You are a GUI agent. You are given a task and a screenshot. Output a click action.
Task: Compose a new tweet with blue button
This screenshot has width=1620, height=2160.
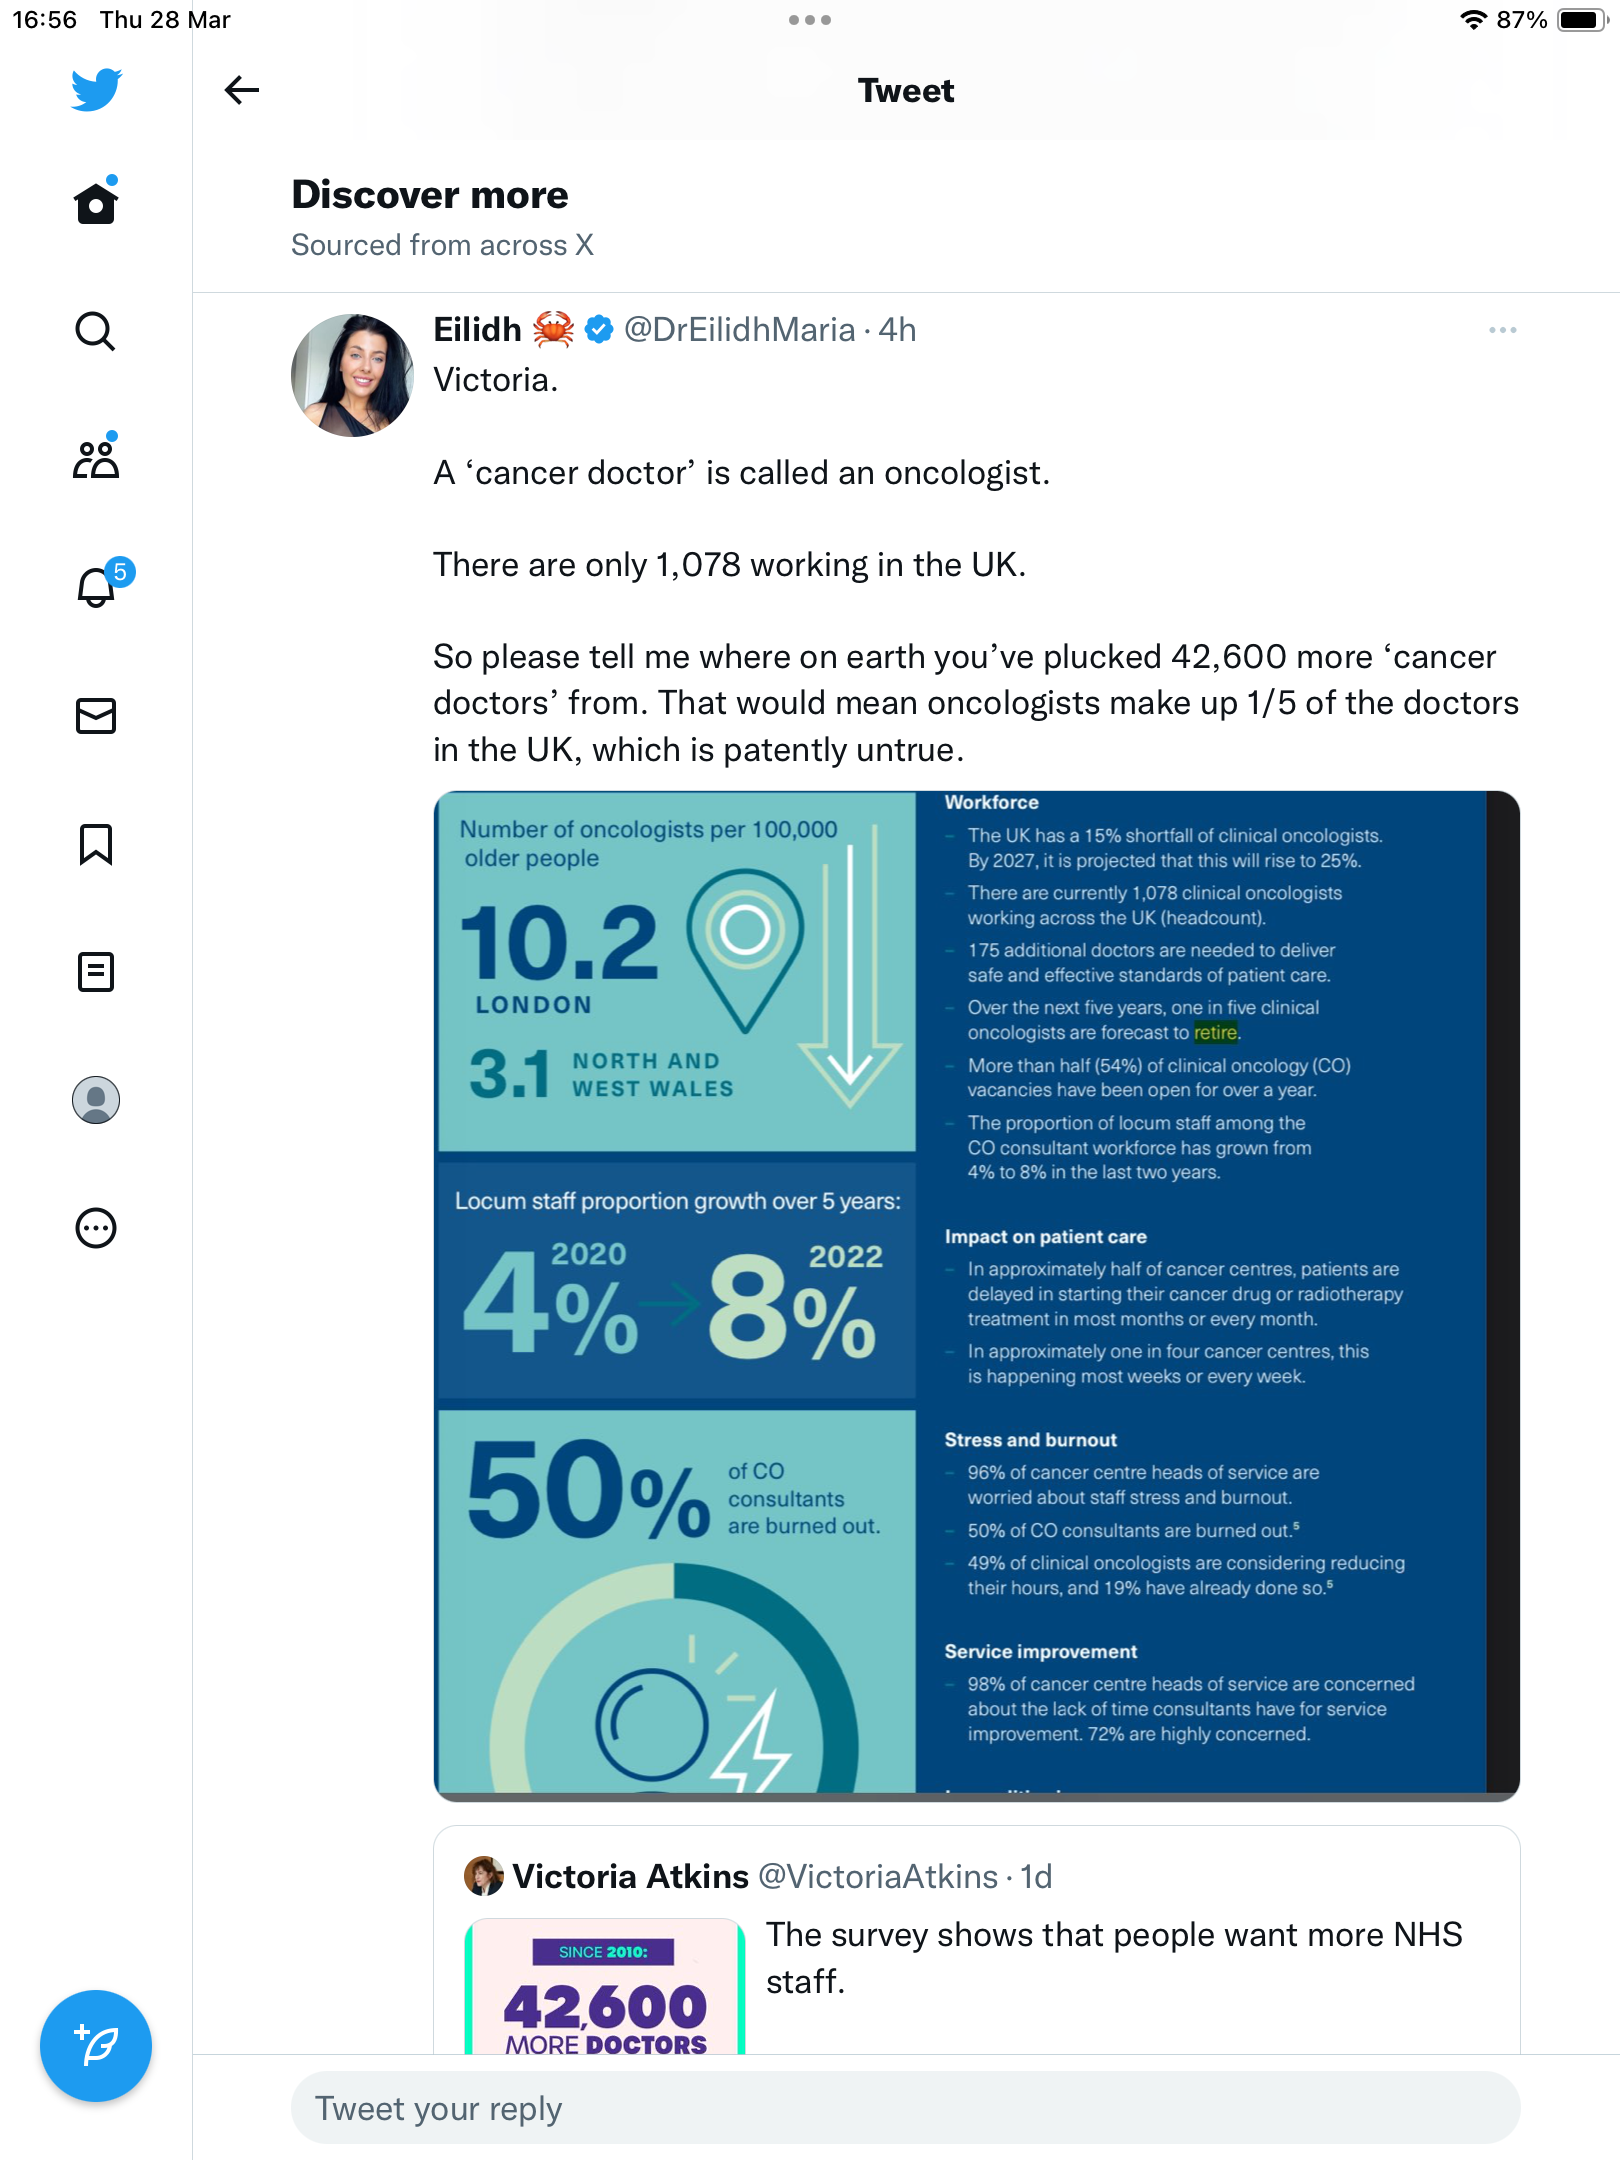tap(96, 2046)
